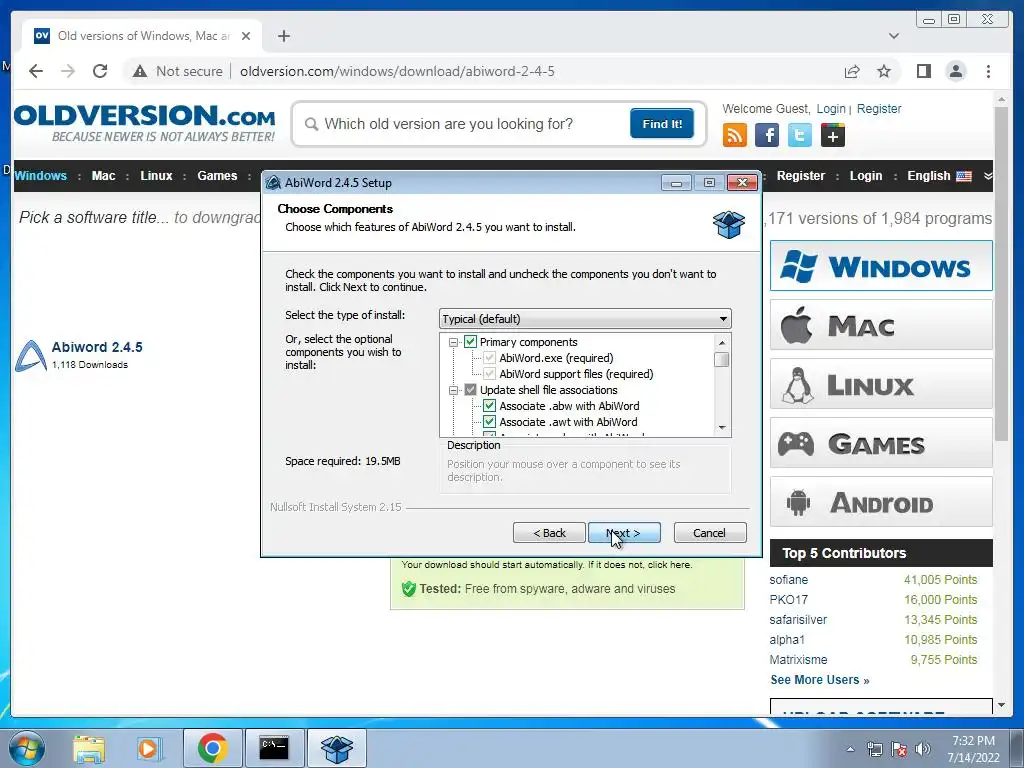Open the Not secure site information
Image resolution: width=1024 pixels, height=768 pixels.
point(177,71)
